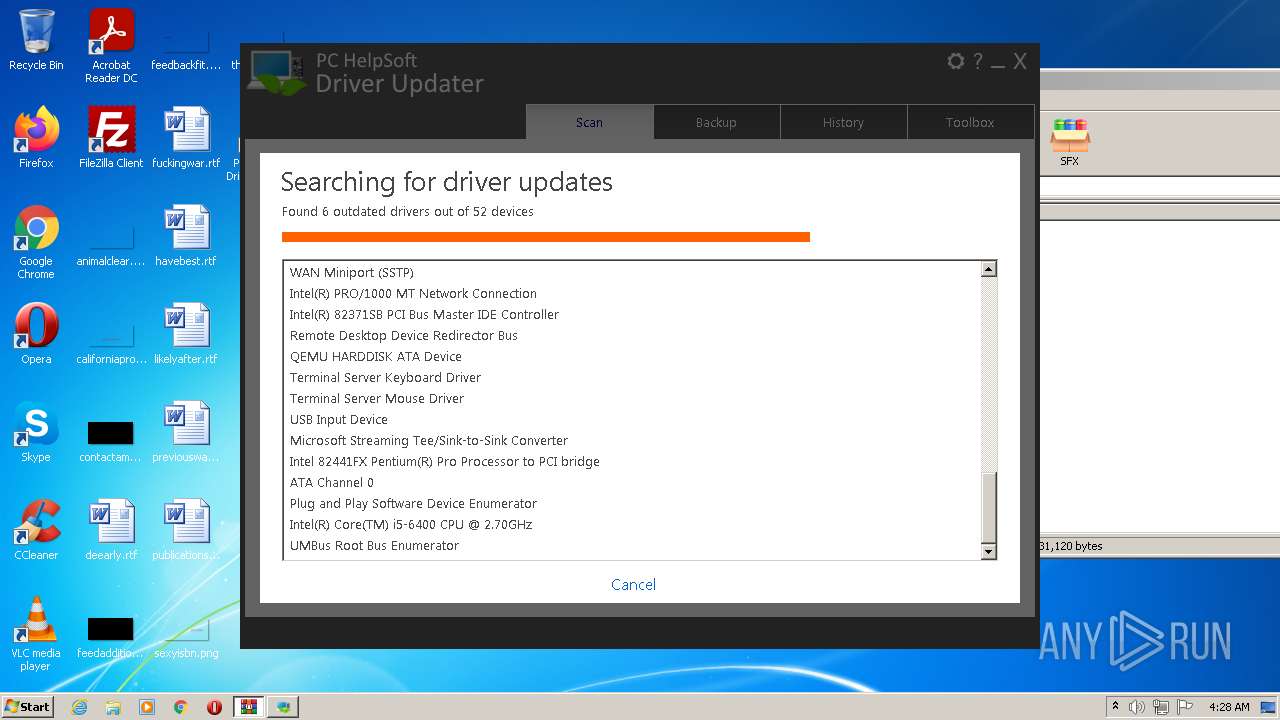This screenshot has height=720, width=1280.
Task: Select WAN Miniport (SSTP) in the list
Action: click(x=351, y=272)
